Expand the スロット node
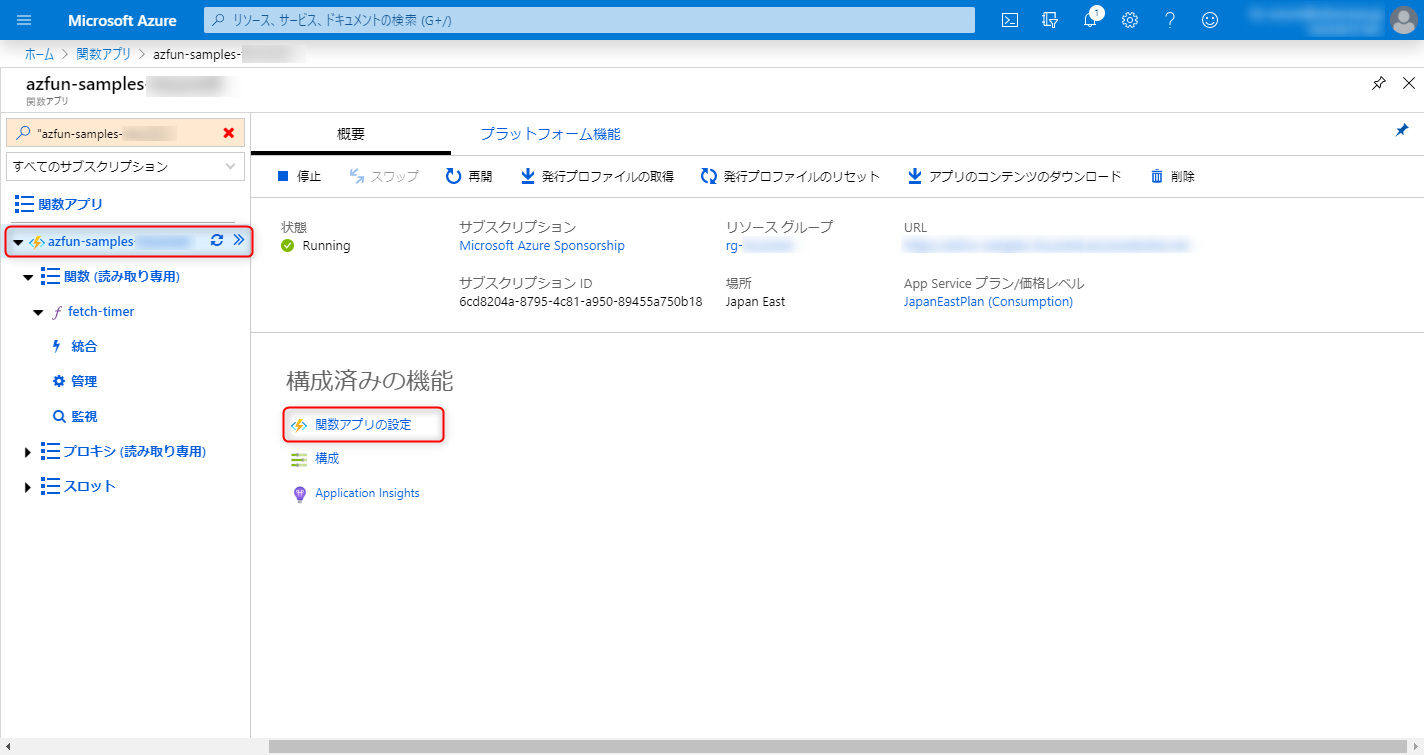Viewport: 1424px width, 755px height. tap(28, 487)
